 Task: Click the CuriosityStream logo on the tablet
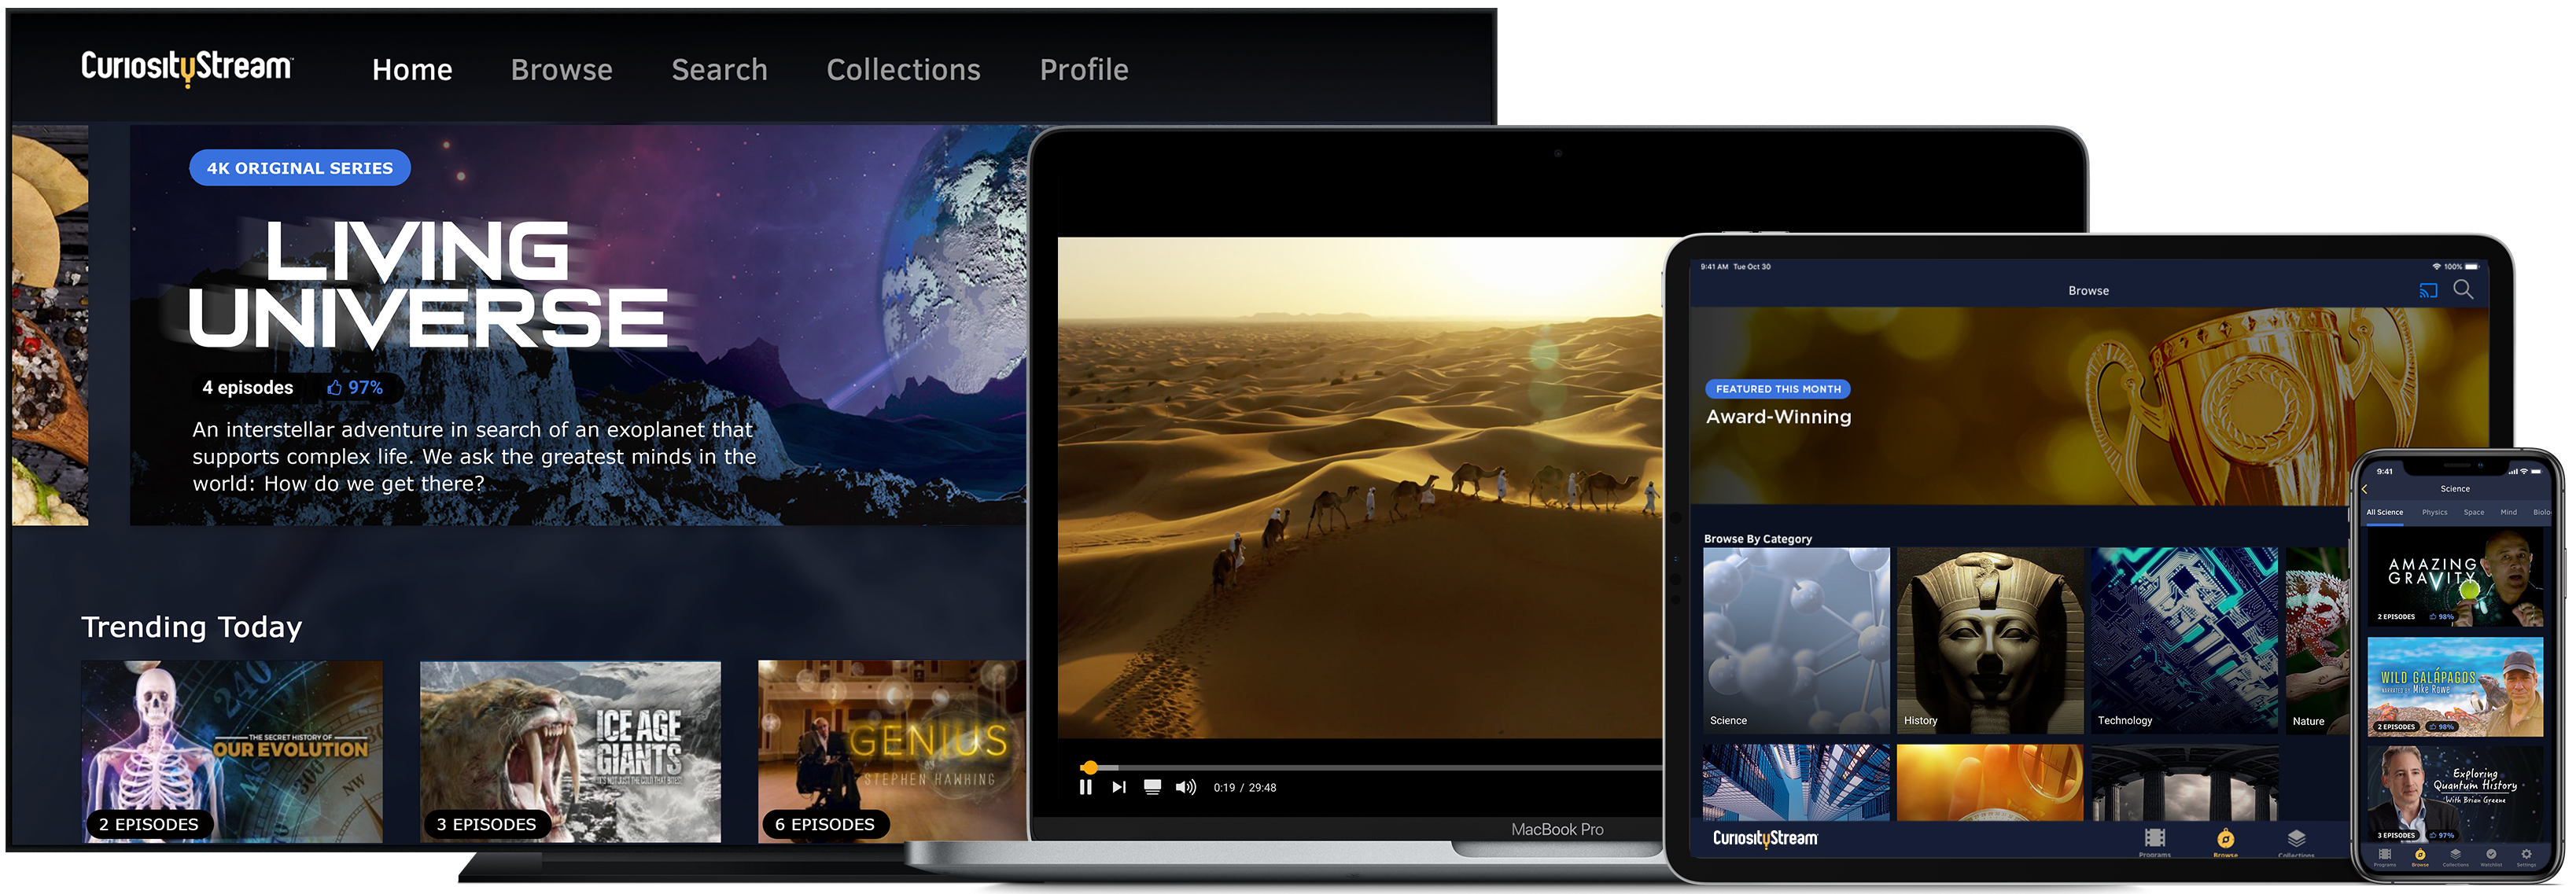pyautogui.click(x=1765, y=839)
